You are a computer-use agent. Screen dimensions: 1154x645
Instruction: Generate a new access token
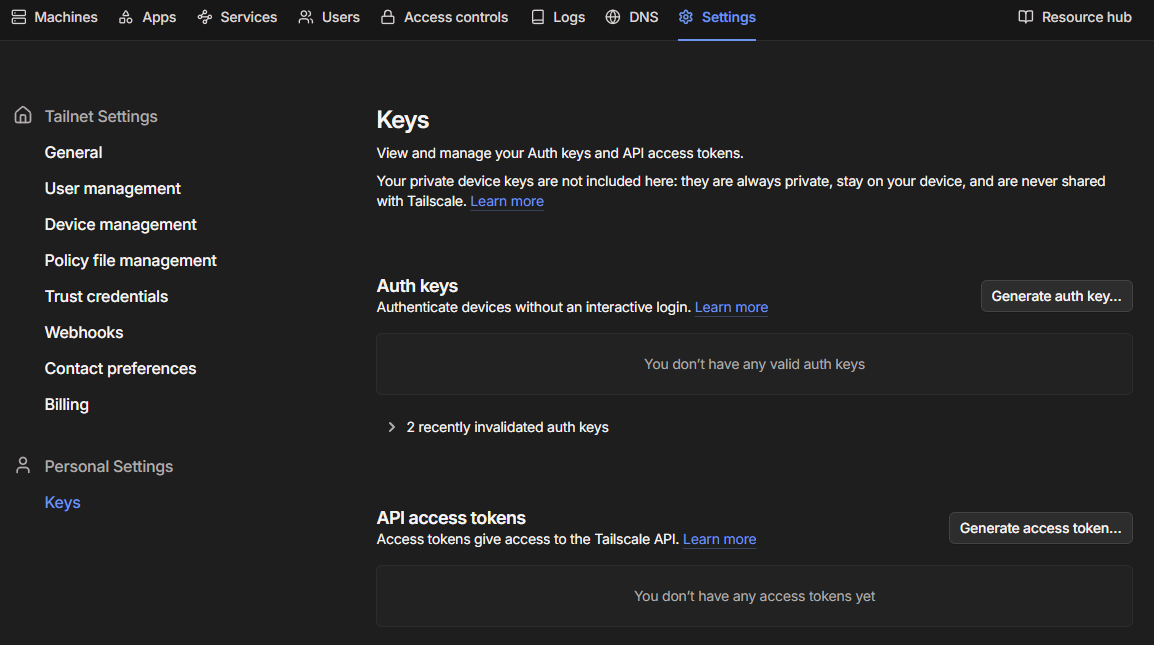coord(1041,528)
